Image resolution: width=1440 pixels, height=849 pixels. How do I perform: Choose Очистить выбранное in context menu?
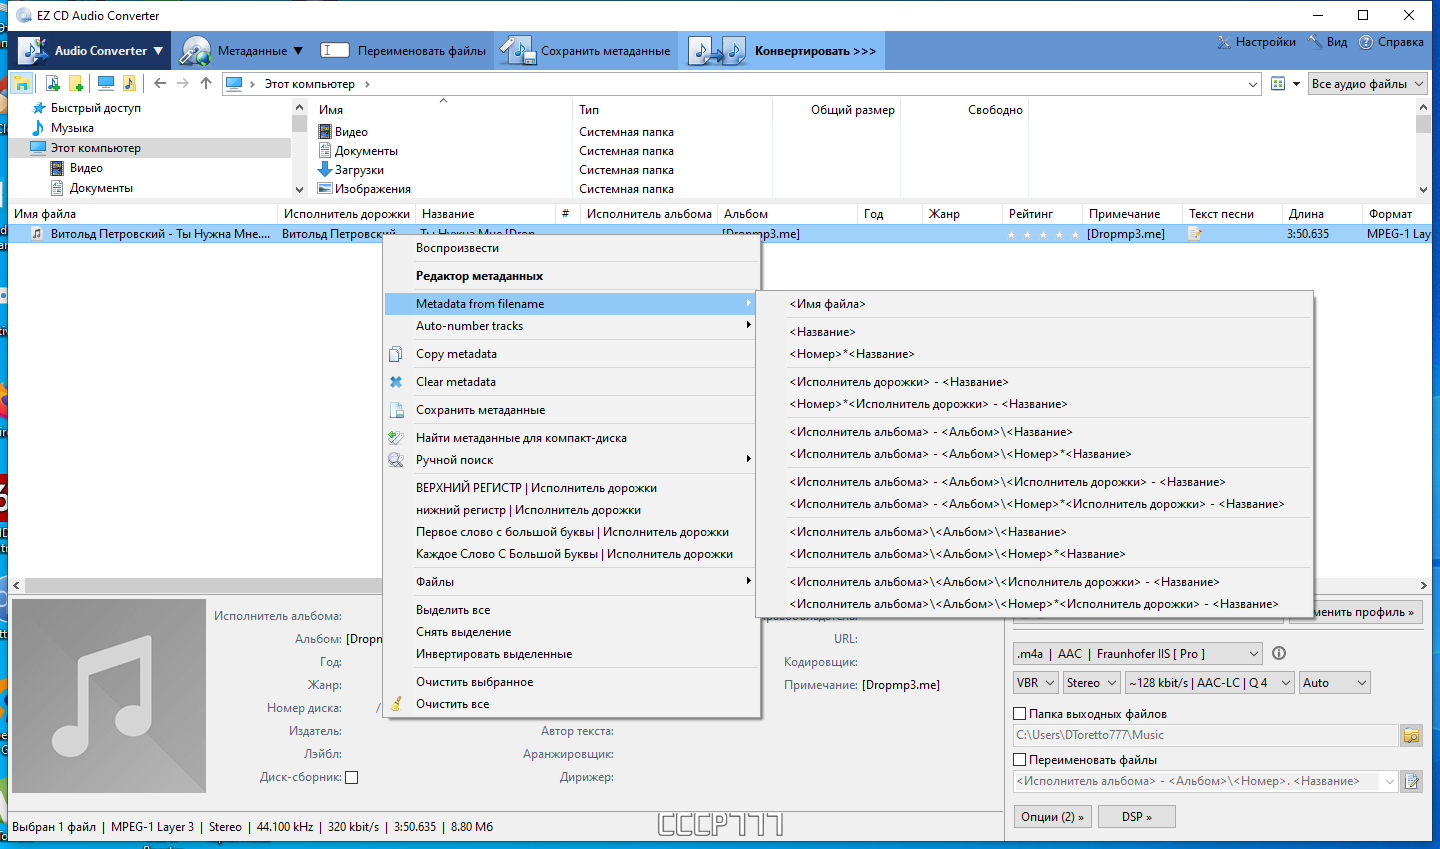point(572,682)
